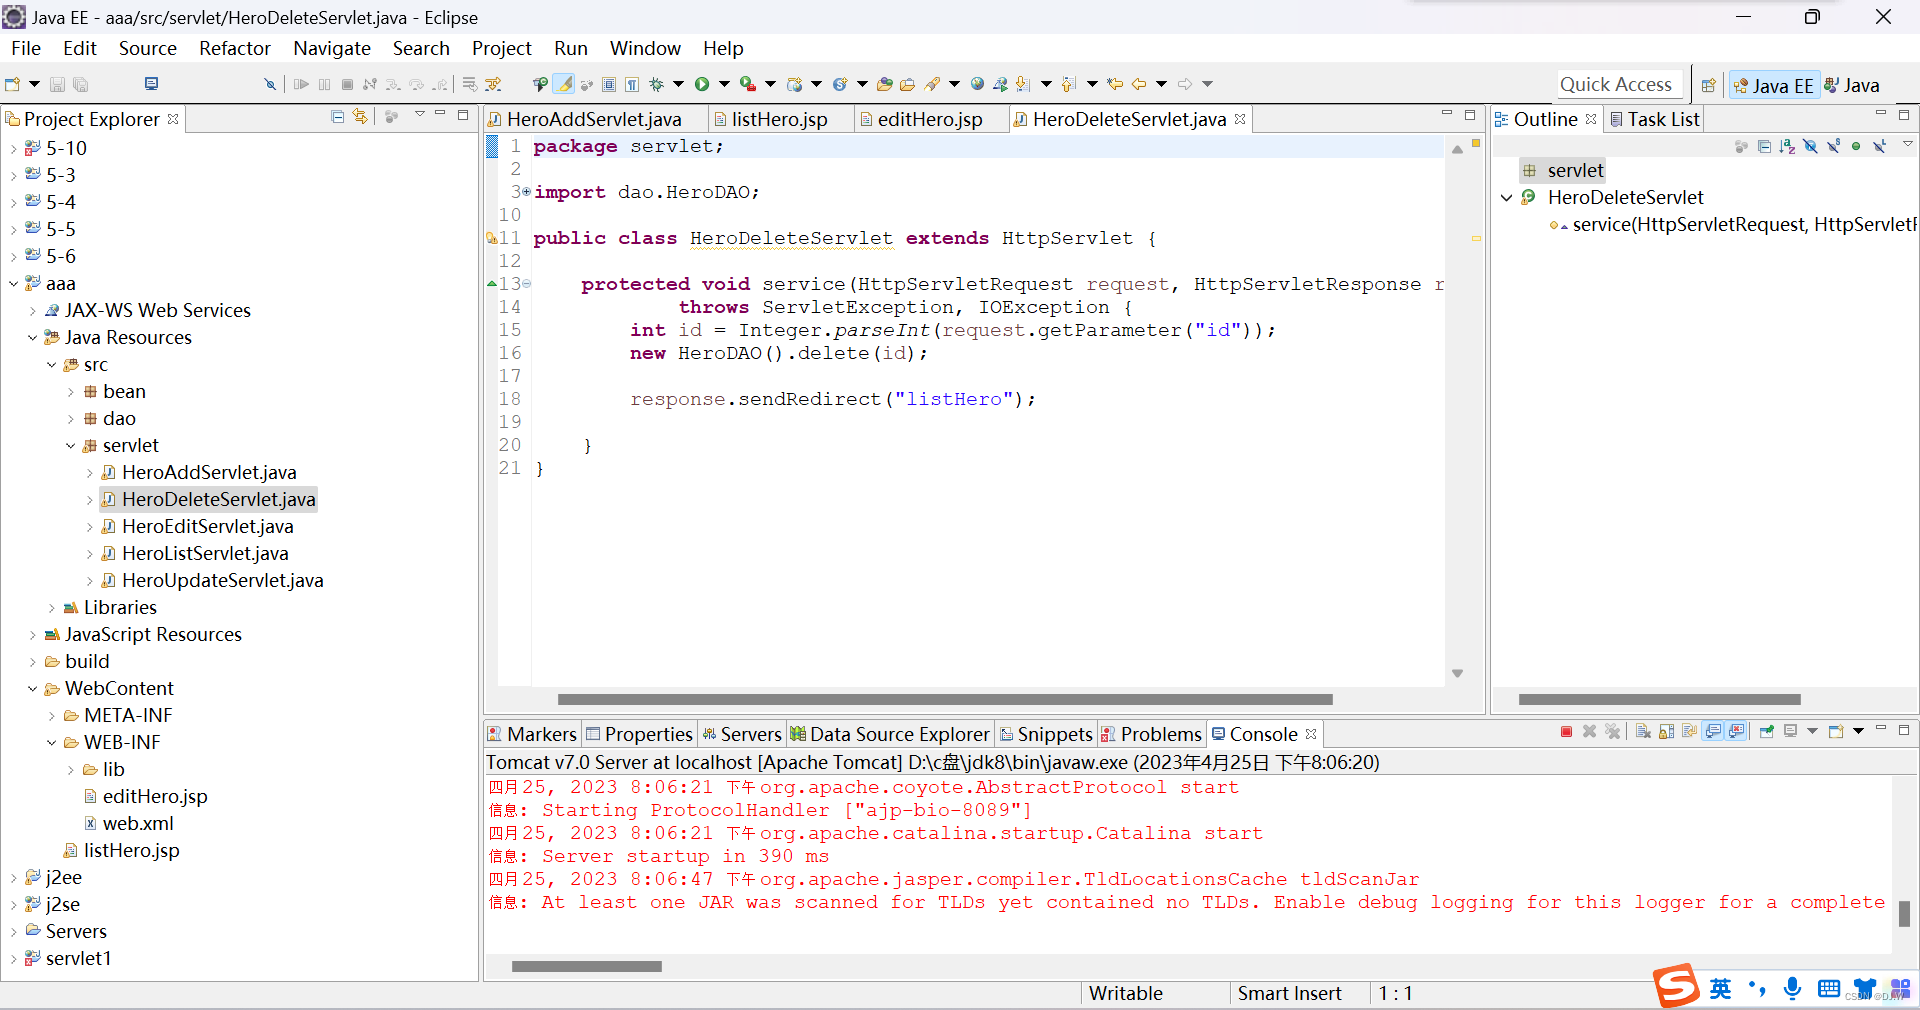Click the Quick Access field
This screenshot has width=1920, height=1010.
(1620, 85)
